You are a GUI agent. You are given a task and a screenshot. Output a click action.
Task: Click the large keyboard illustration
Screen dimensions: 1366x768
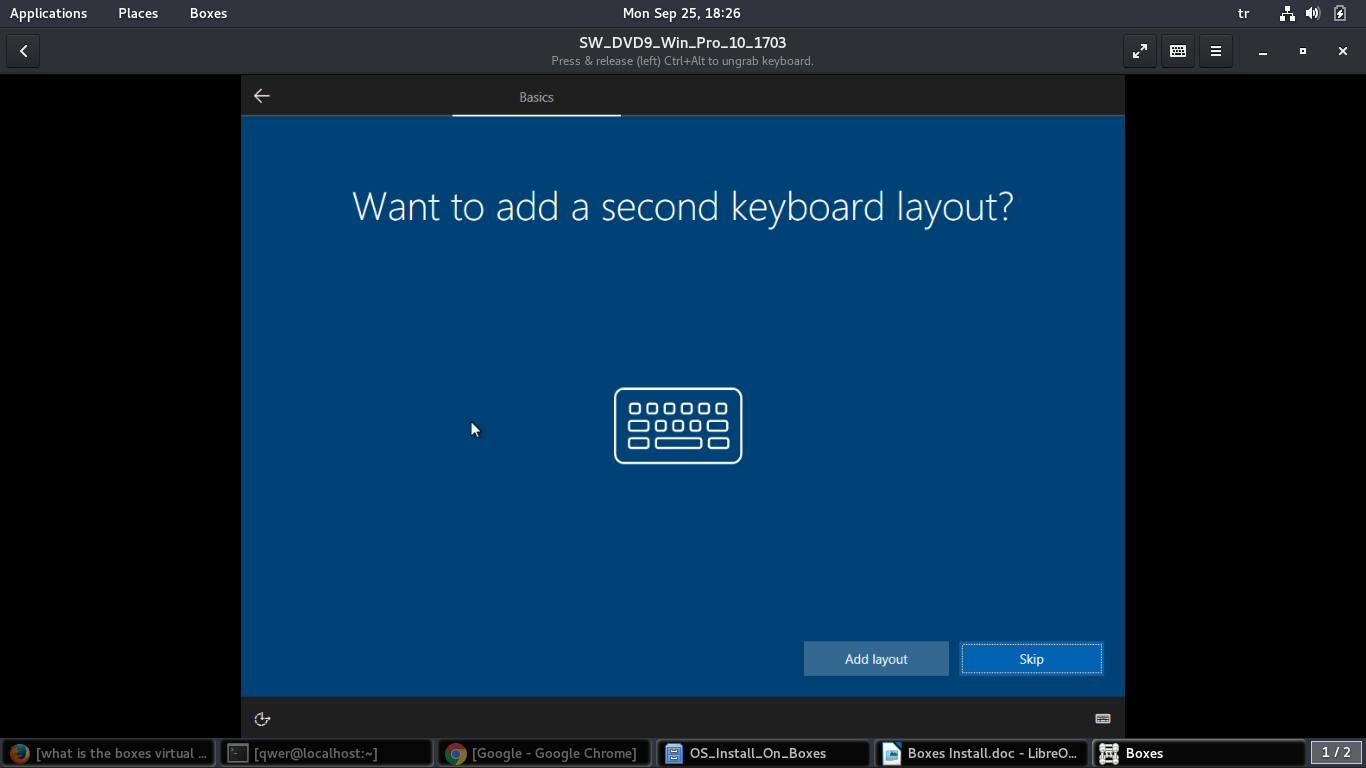[x=678, y=426]
